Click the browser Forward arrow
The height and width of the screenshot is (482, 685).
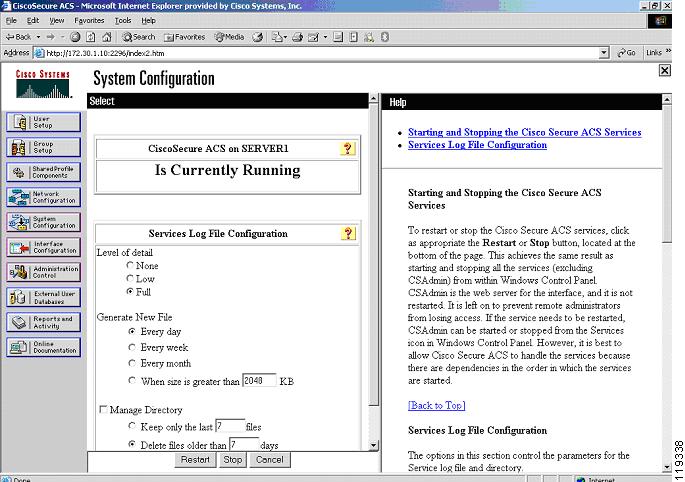pos(51,37)
